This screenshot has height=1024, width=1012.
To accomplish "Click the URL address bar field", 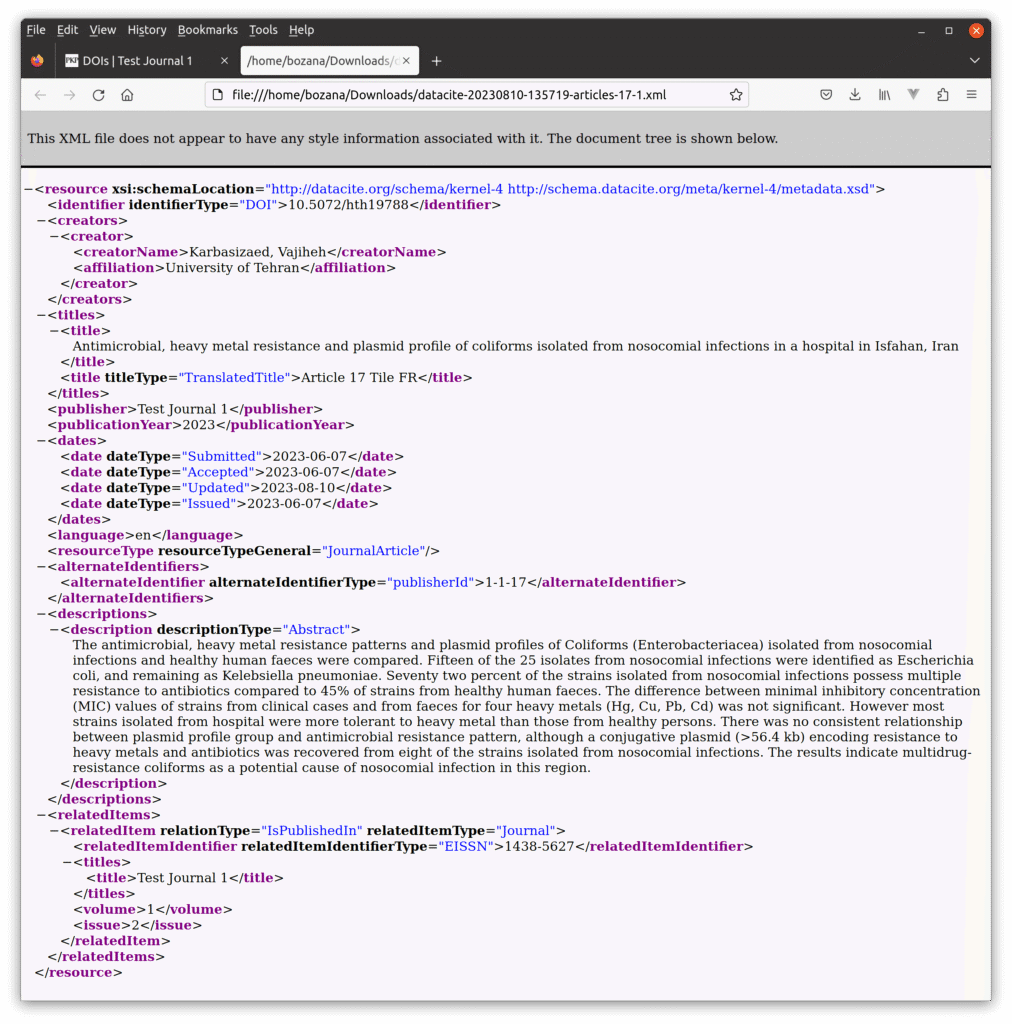I will [x=470, y=95].
